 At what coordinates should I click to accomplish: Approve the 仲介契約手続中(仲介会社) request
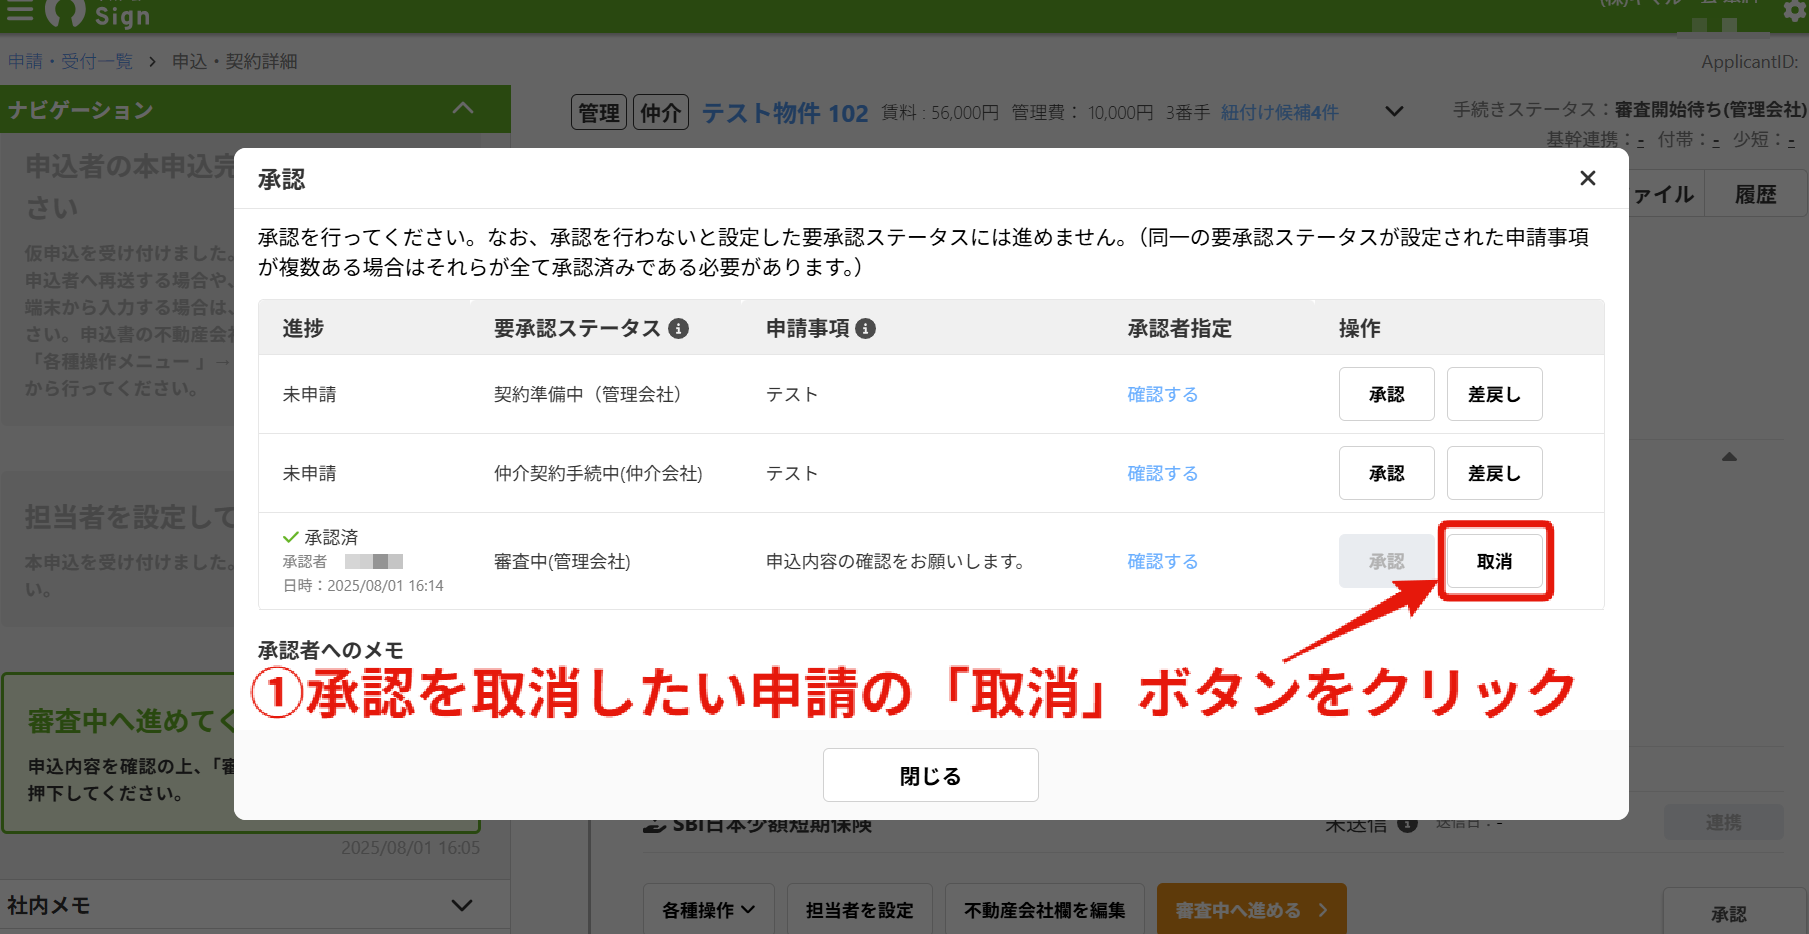[x=1386, y=473]
